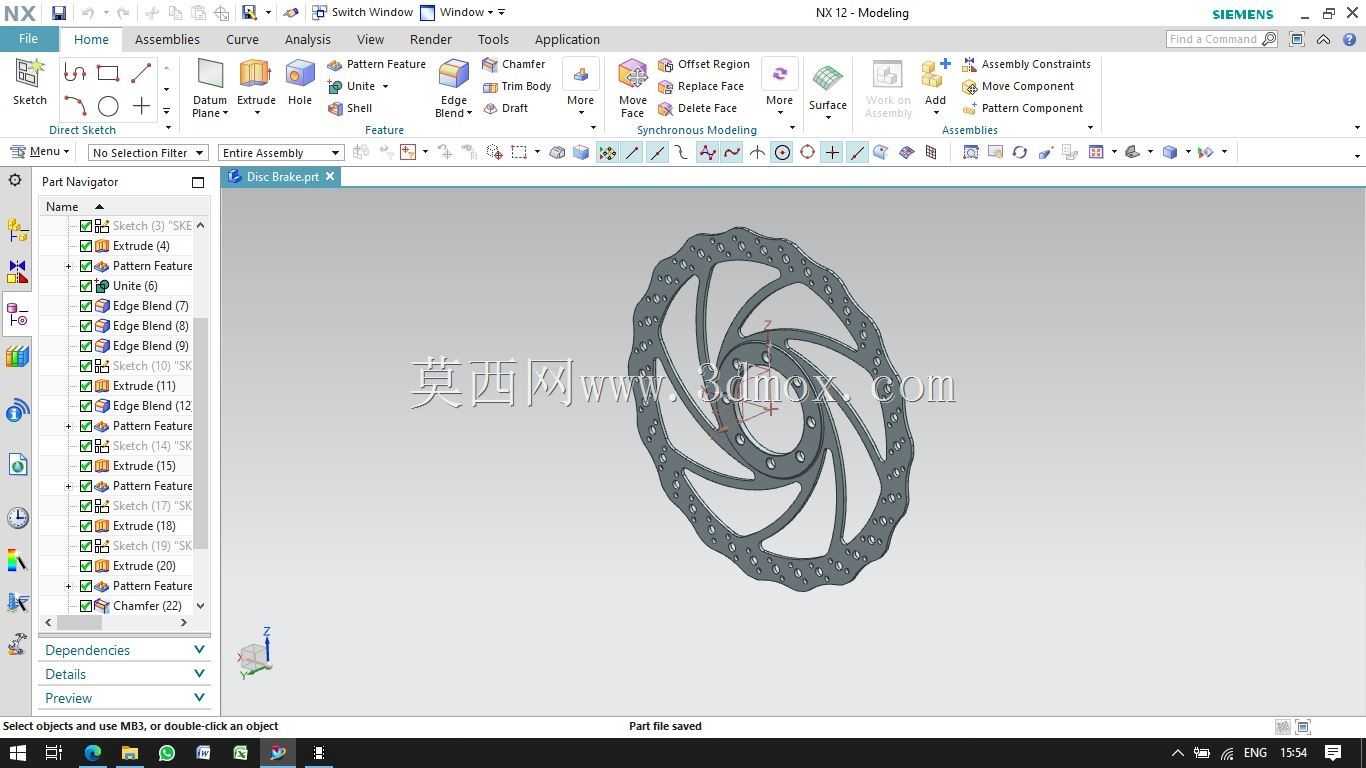1366x768 pixels.
Task: Click inside the Find a Command box
Action: (x=1212, y=39)
